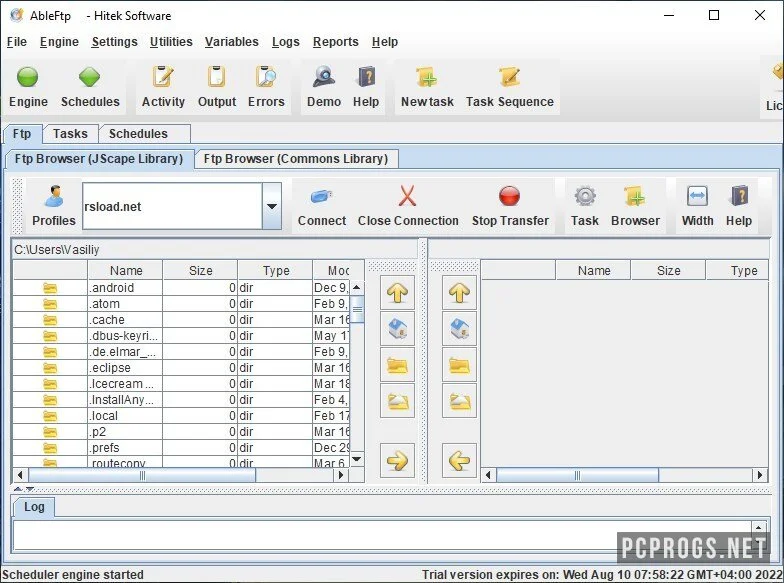
Task: Open the profile dropdown arrow
Action: tap(272, 206)
